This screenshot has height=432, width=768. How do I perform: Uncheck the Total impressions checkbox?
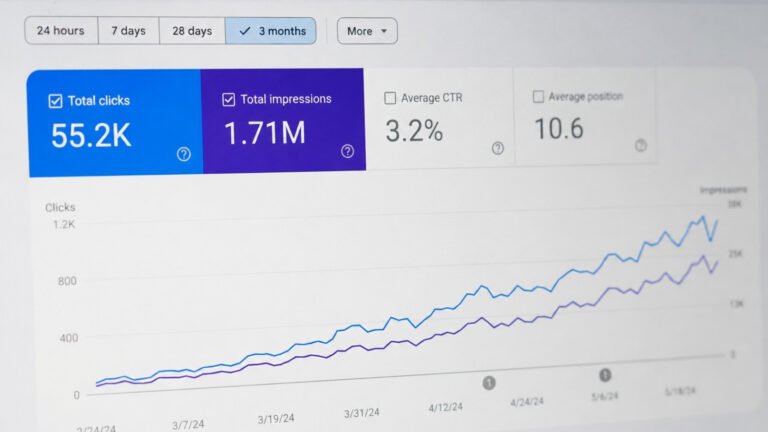(228, 99)
